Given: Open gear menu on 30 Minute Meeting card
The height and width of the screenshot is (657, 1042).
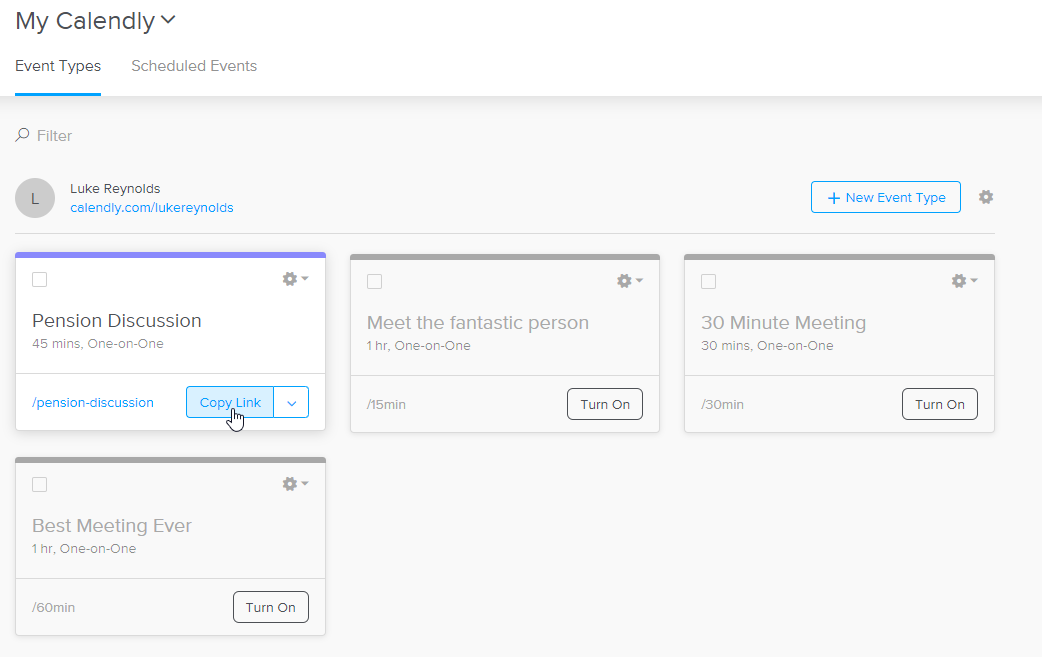Looking at the screenshot, I should 964,281.
